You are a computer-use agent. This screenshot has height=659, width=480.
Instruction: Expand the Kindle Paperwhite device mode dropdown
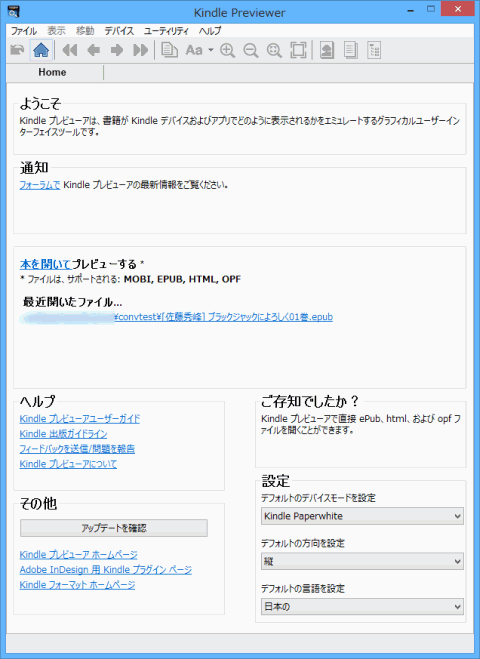tap(362, 516)
